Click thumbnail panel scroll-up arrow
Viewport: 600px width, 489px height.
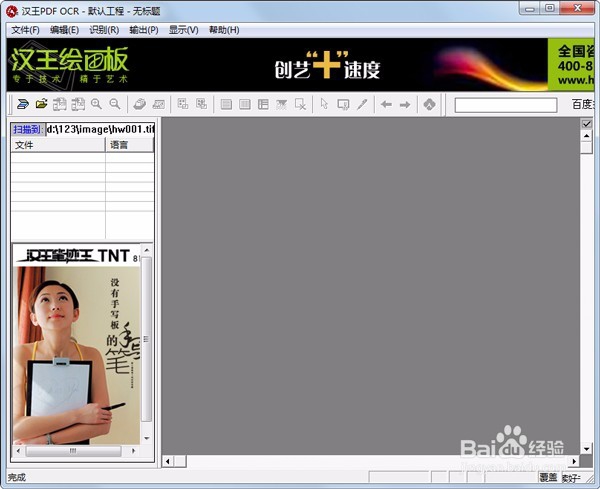pyautogui.click(x=147, y=250)
